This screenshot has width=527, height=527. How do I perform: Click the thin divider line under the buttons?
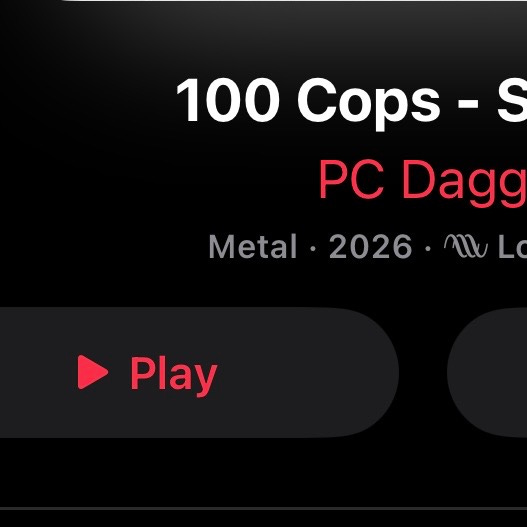(x=264, y=508)
